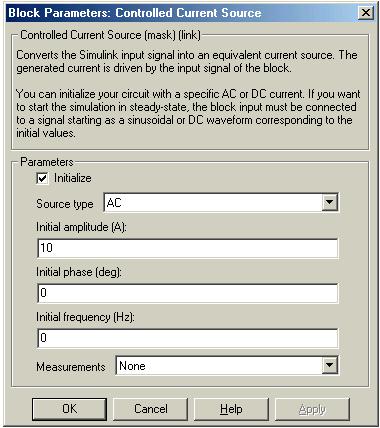380x428 pixels.
Task: Open the Help button
Action: pyautogui.click(x=231, y=409)
